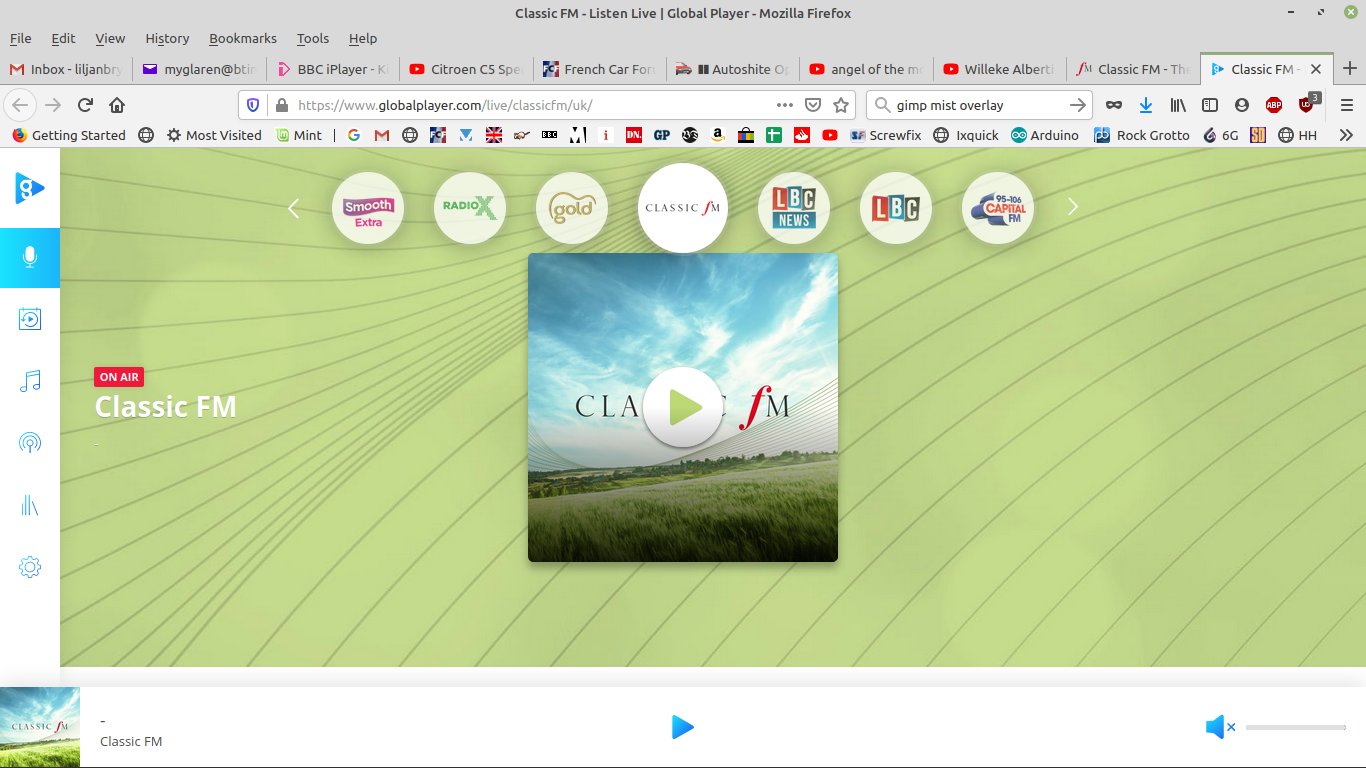Screen dimensions: 1366x768
Task: Open the Help menu
Action: [363, 38]
